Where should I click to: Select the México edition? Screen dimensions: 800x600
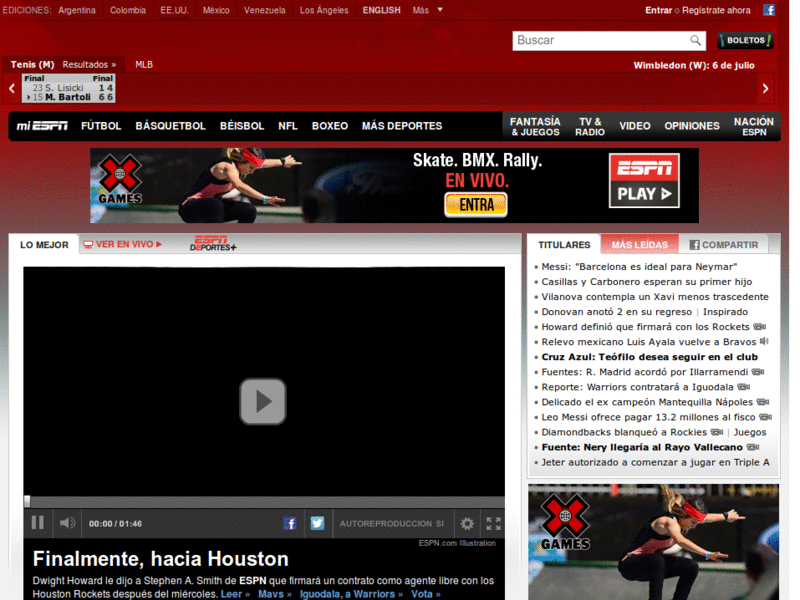point(216,10)
